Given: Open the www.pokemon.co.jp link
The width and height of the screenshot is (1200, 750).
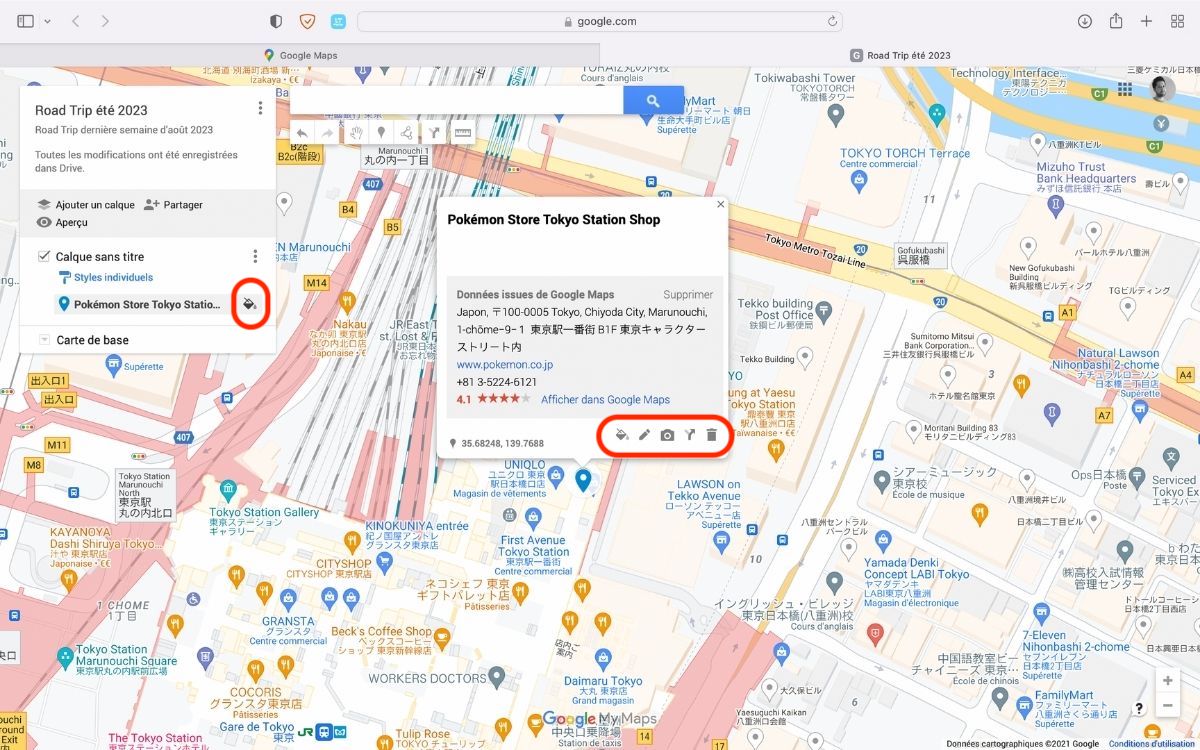Looking at the screenshot, I should pos(505,365).
